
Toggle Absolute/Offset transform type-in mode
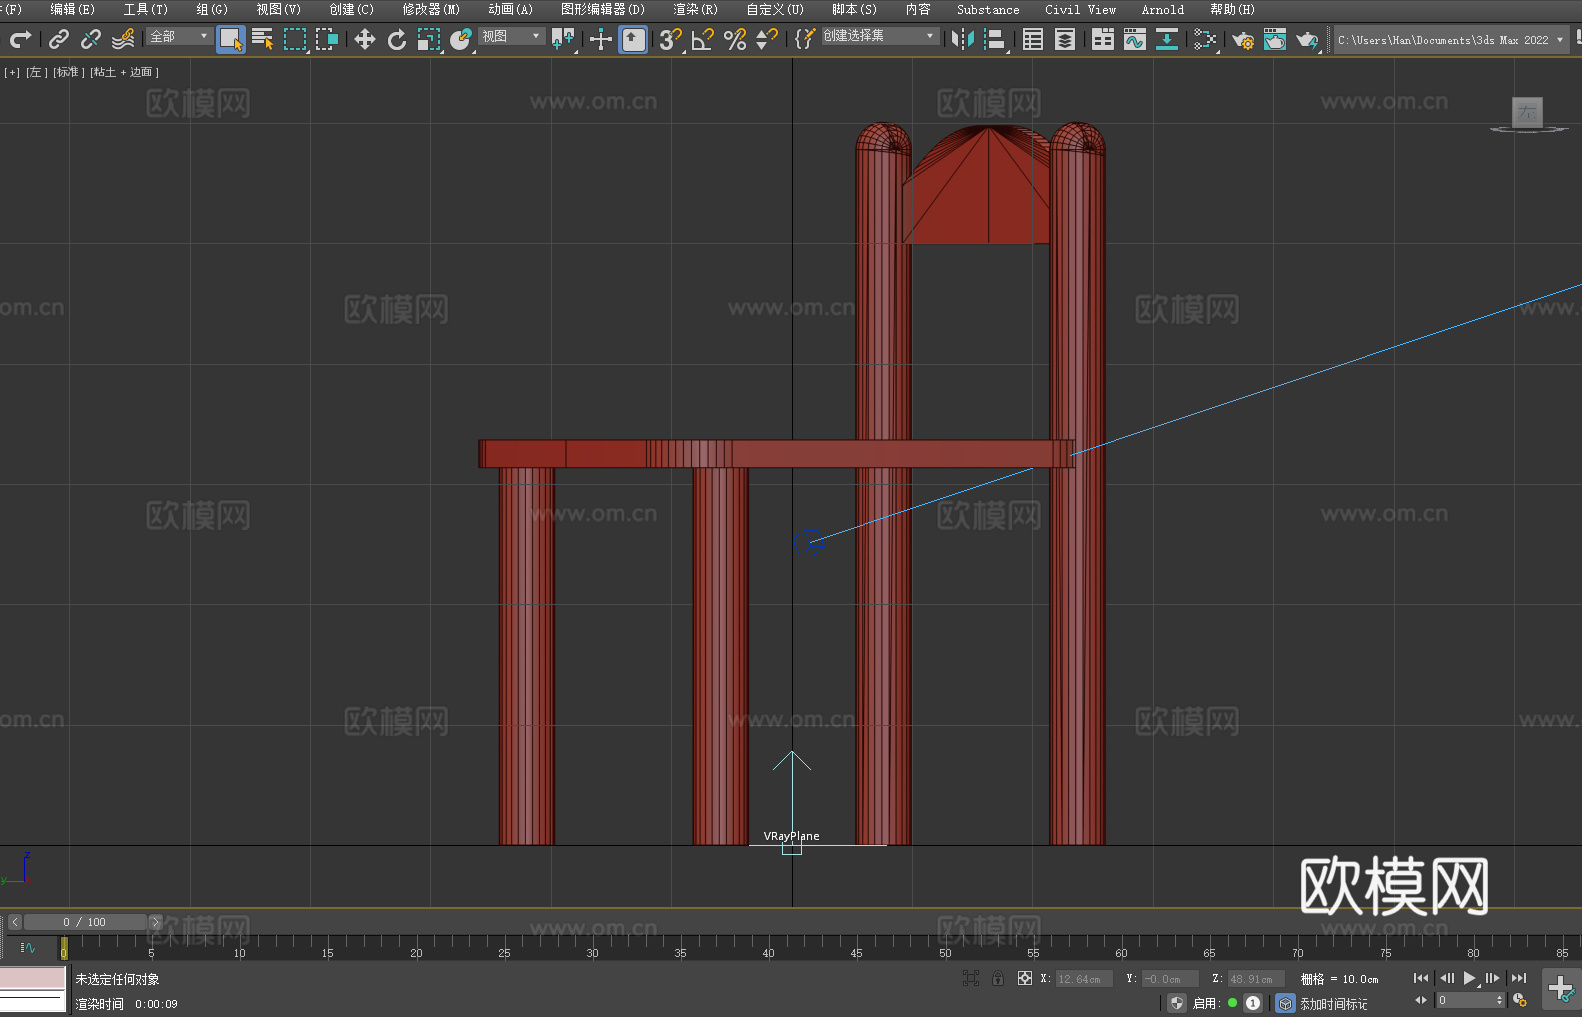pos(1025,978)
